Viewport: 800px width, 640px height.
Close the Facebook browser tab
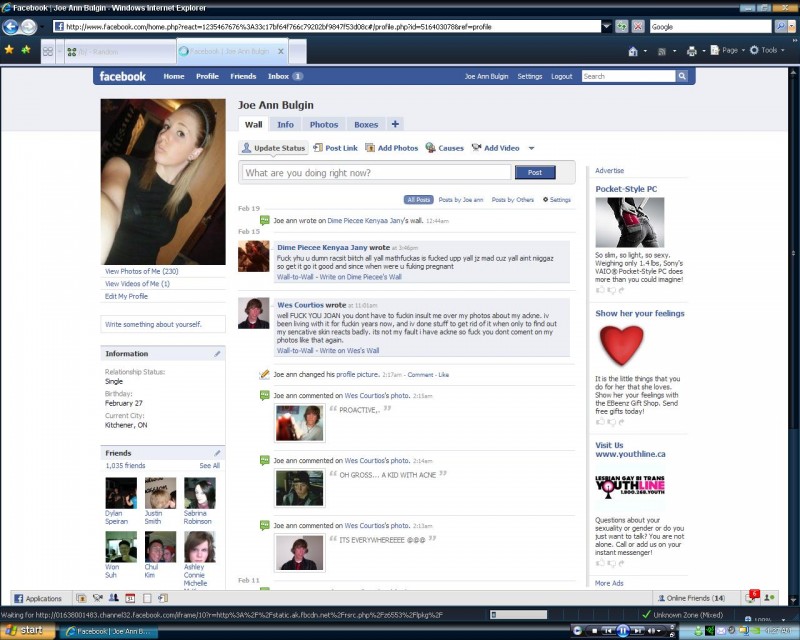pyautogui.click(x=281, y=51)
